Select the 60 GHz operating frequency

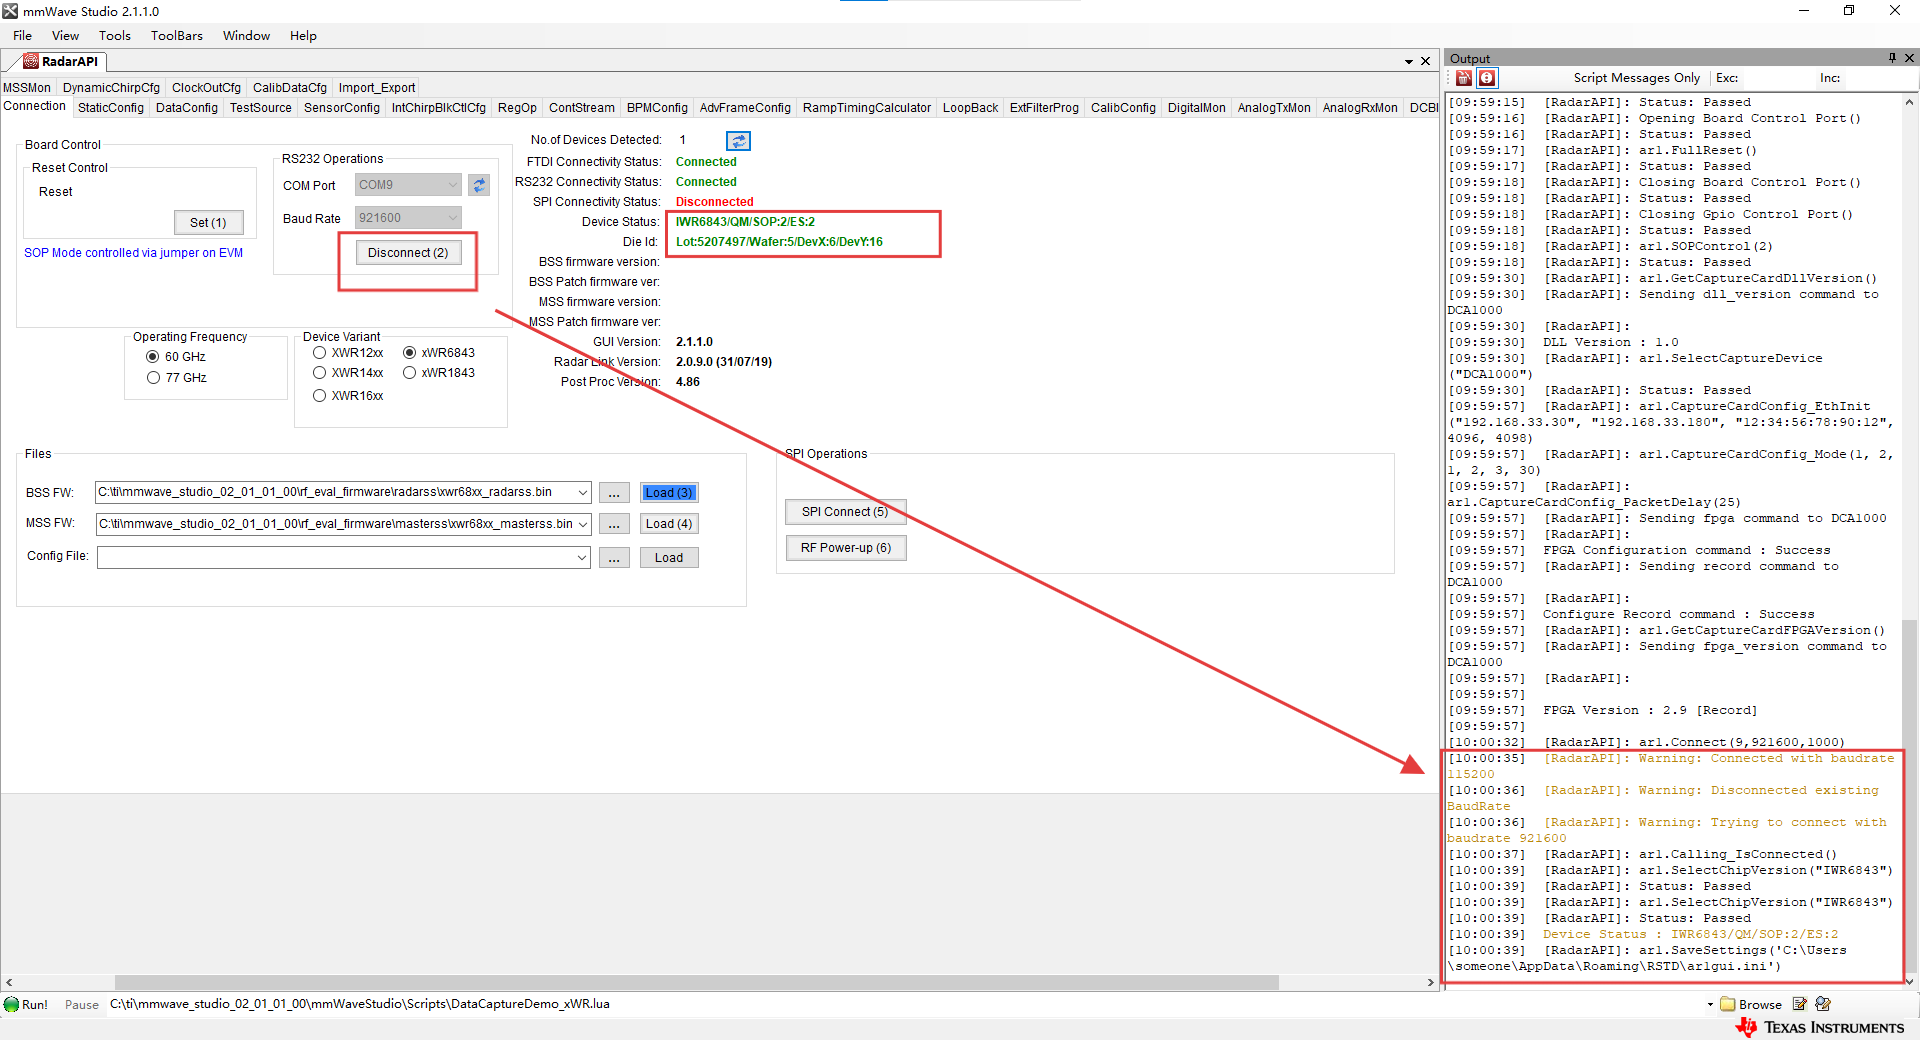click(x=153, y=357)
